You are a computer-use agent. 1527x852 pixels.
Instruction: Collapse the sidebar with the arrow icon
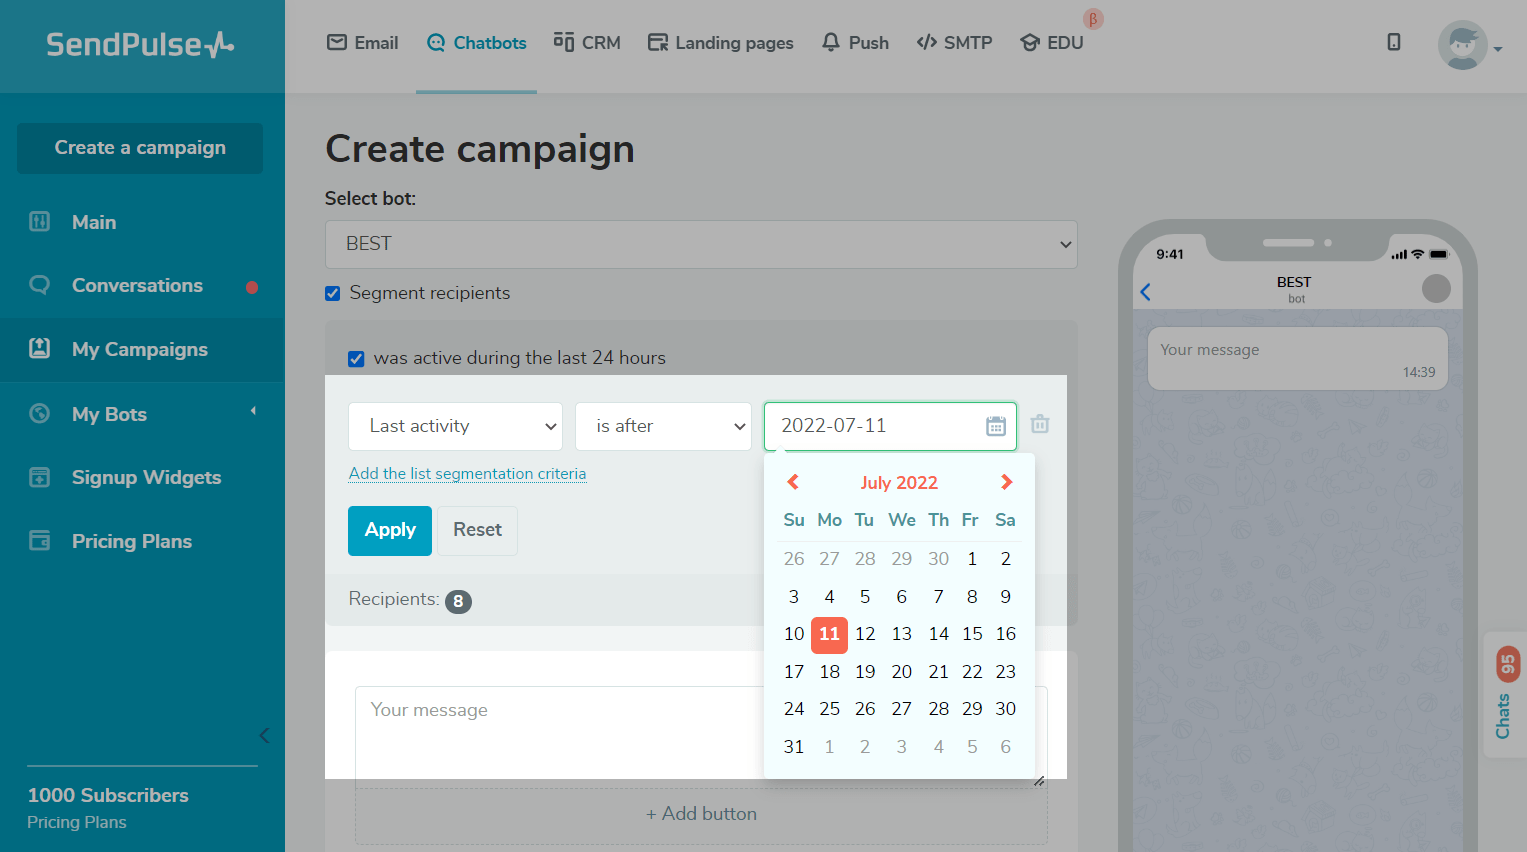(x=264, y=736)
